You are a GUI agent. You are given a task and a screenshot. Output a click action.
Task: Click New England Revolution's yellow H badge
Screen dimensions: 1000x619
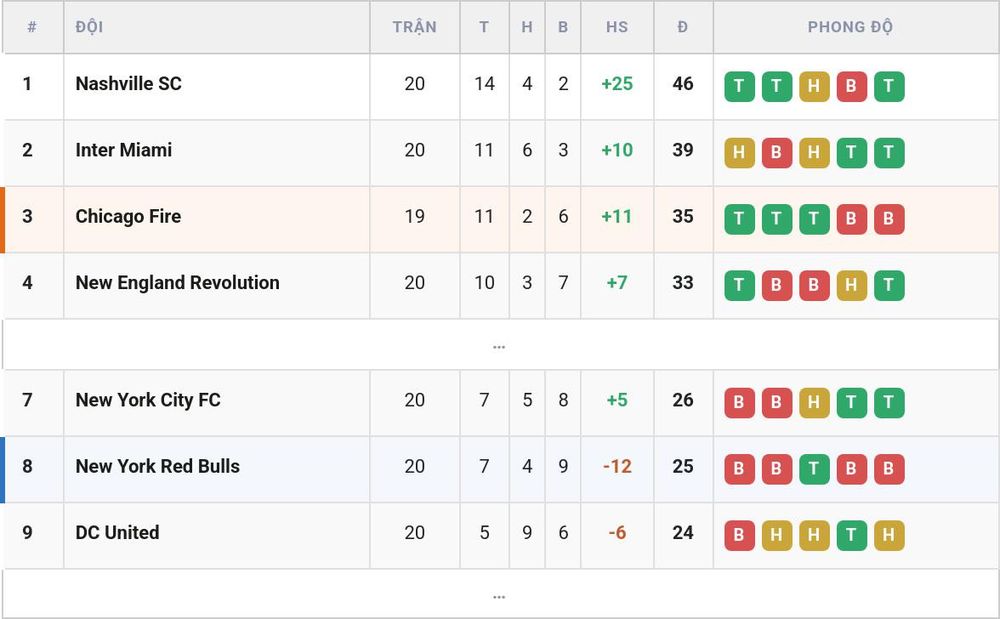tap(851, 285)
